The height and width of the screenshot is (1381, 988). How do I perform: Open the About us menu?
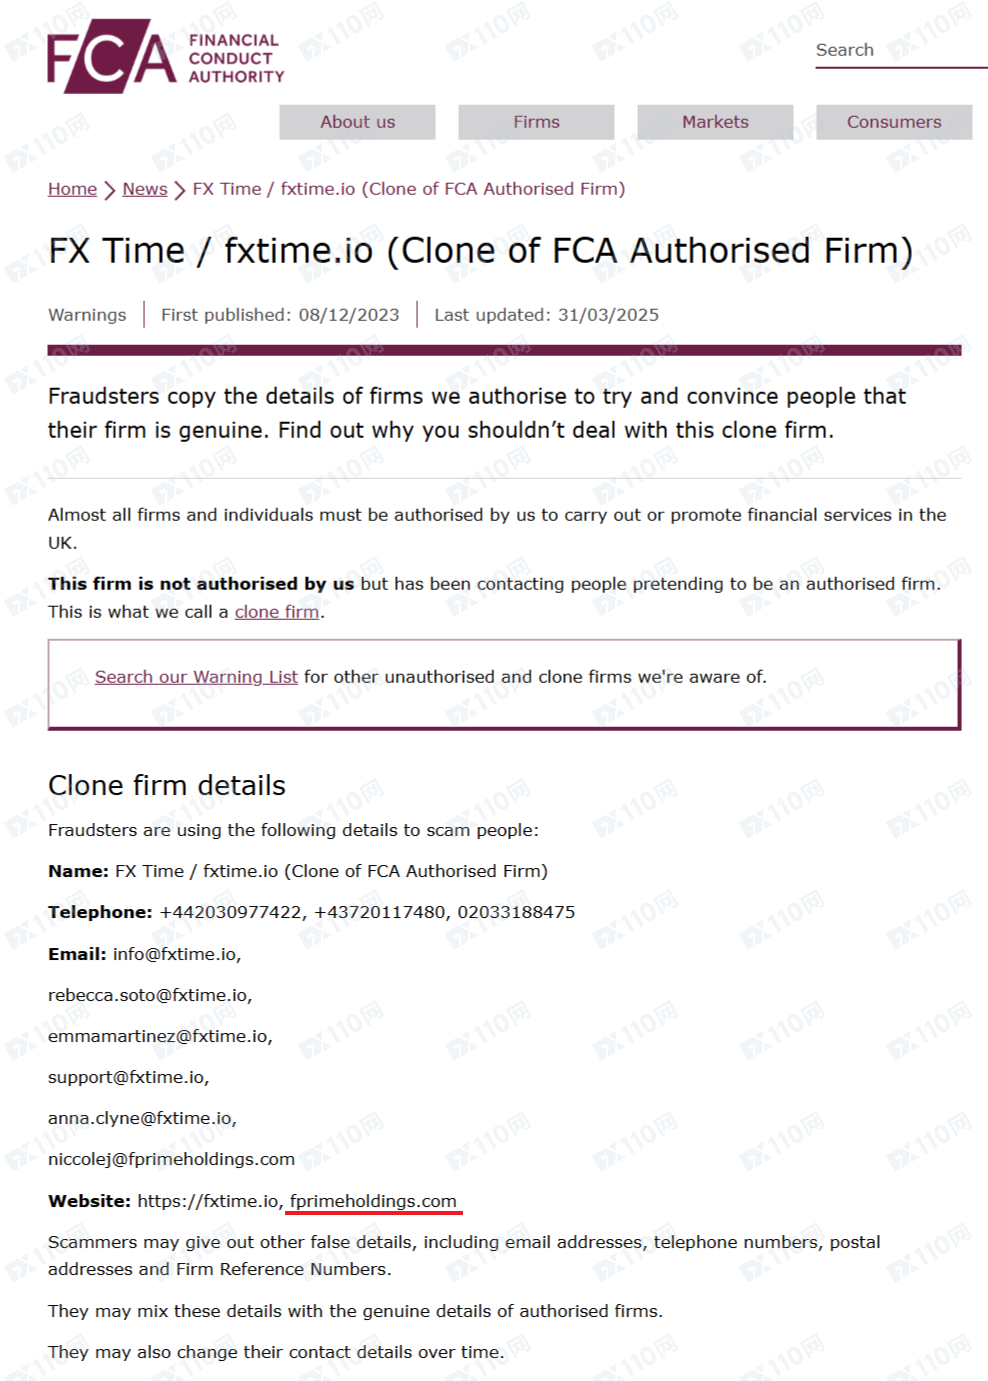[x=357, y=122]
